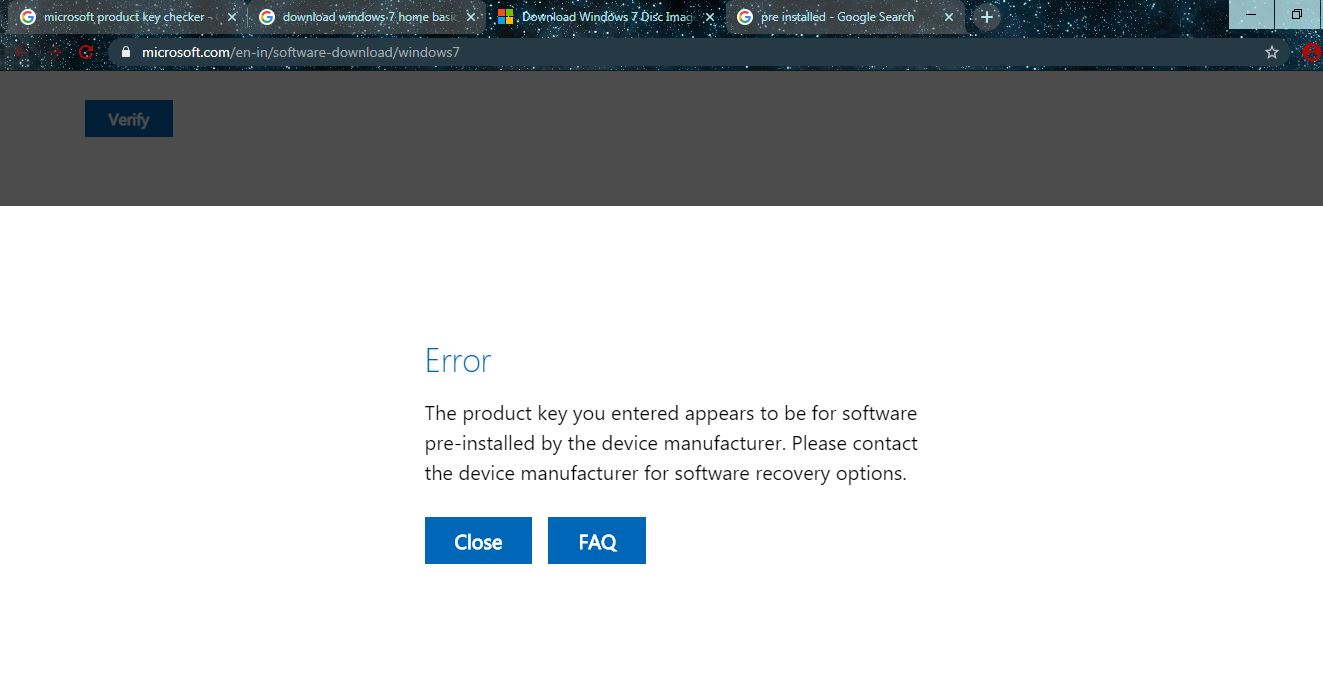Open the Chrome profile avatar
Viewport: 1323px width, 686px height.
pyautogui.click(x=1313, y=52)
